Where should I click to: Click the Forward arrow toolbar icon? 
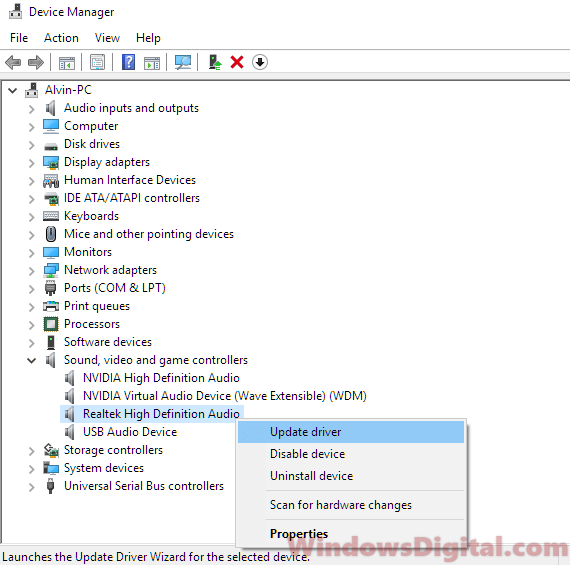click(36, 62)
